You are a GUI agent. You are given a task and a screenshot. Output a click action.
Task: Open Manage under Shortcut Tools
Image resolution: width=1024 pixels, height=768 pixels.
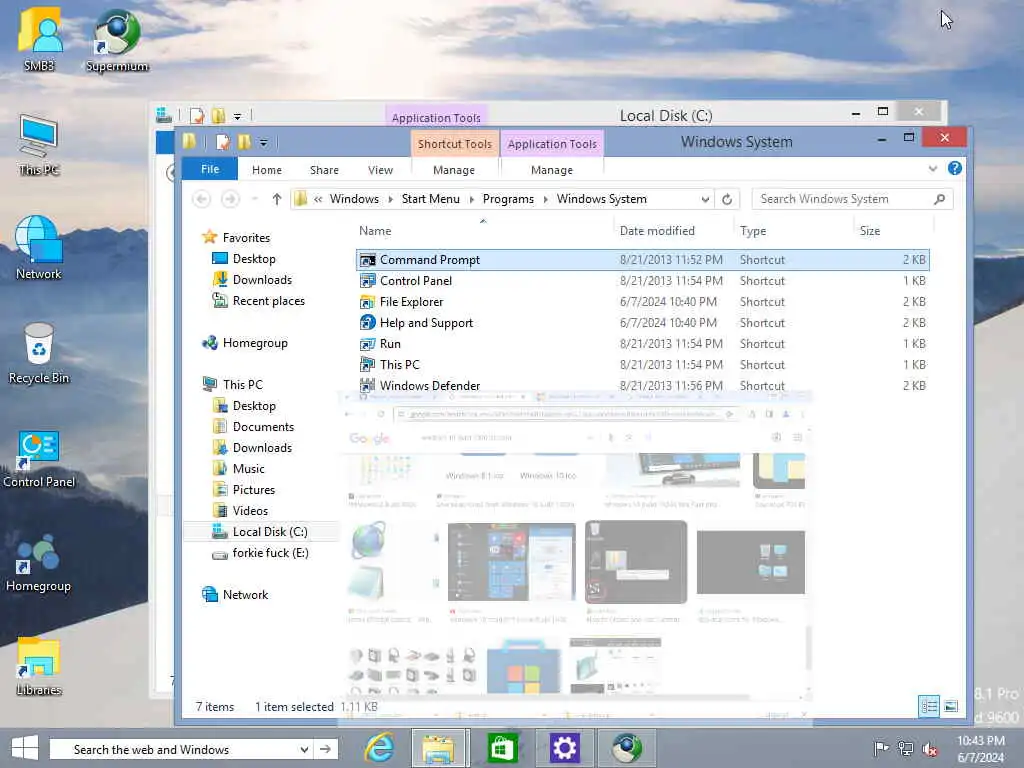pos(454,170)
